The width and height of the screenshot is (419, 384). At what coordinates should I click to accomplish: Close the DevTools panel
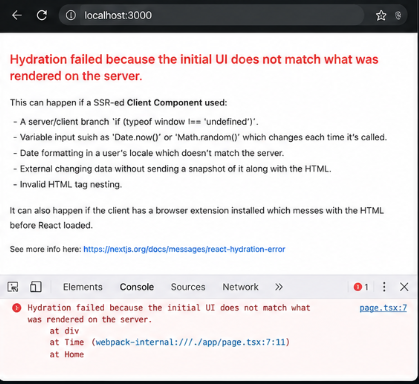[x=404, y=287]
